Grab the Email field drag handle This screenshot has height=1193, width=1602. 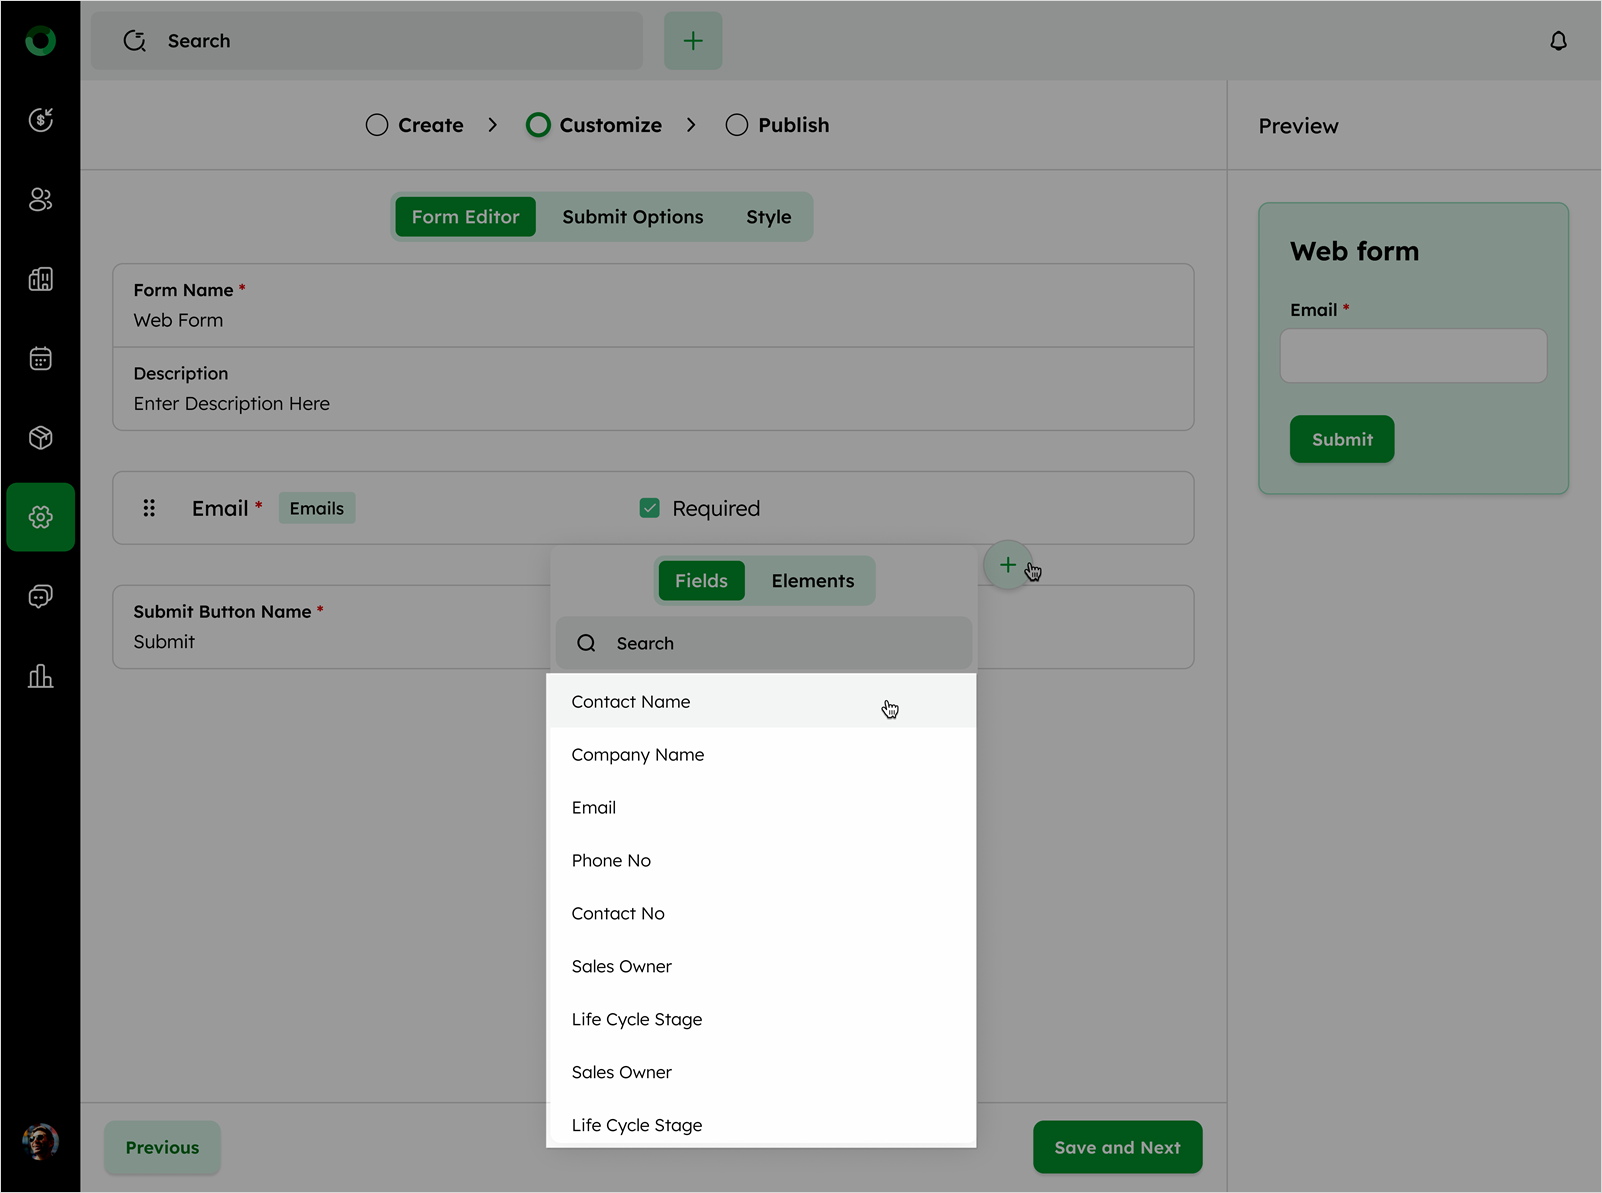pos(149,508)
